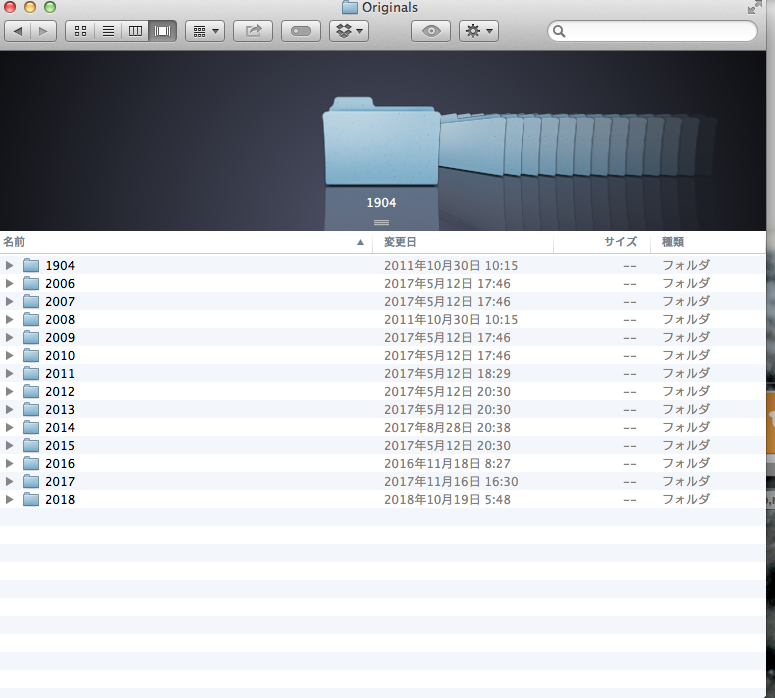Click the date 2017年11月16日 16:30
775x698 pixels.
(x=451, y=481)
